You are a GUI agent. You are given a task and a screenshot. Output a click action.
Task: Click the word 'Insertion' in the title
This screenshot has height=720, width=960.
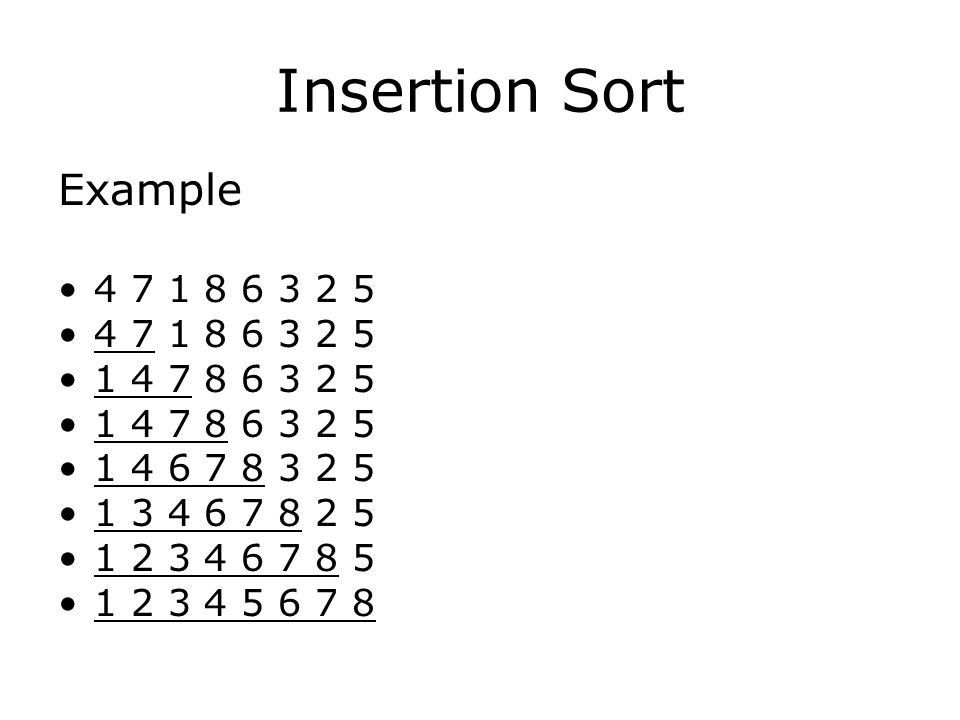tap(408, 92)
